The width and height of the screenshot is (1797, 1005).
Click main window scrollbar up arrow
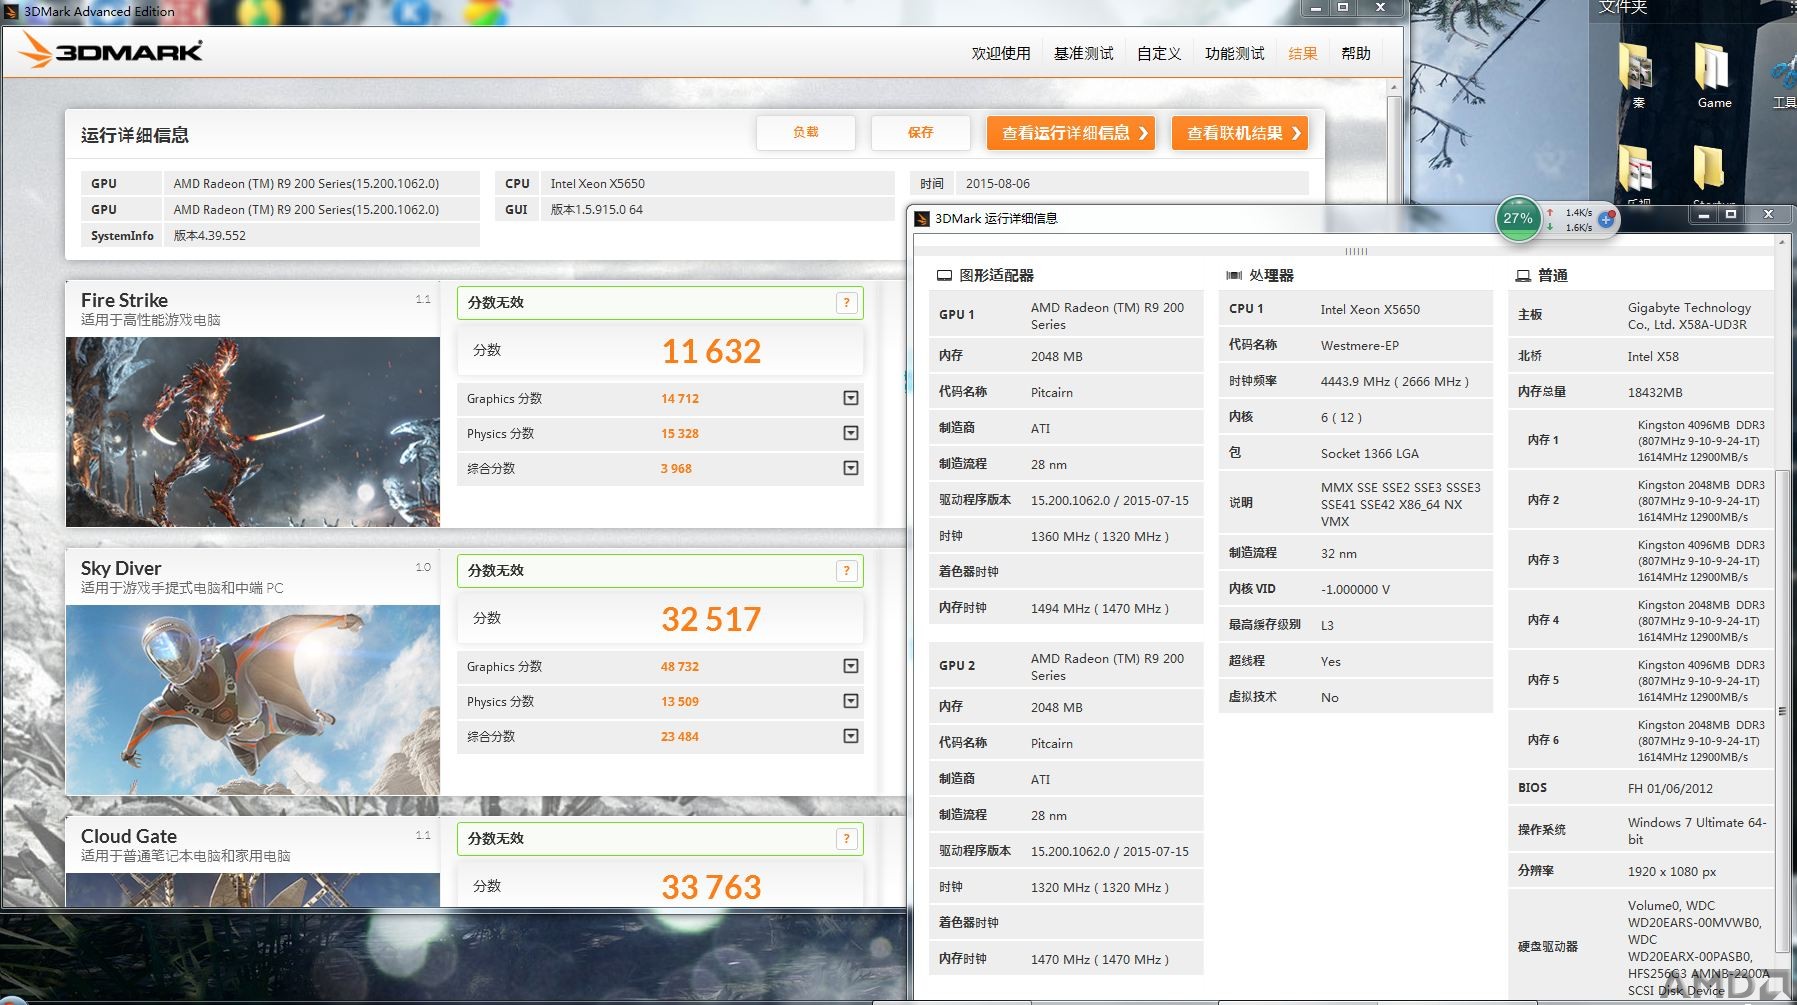1394,88
